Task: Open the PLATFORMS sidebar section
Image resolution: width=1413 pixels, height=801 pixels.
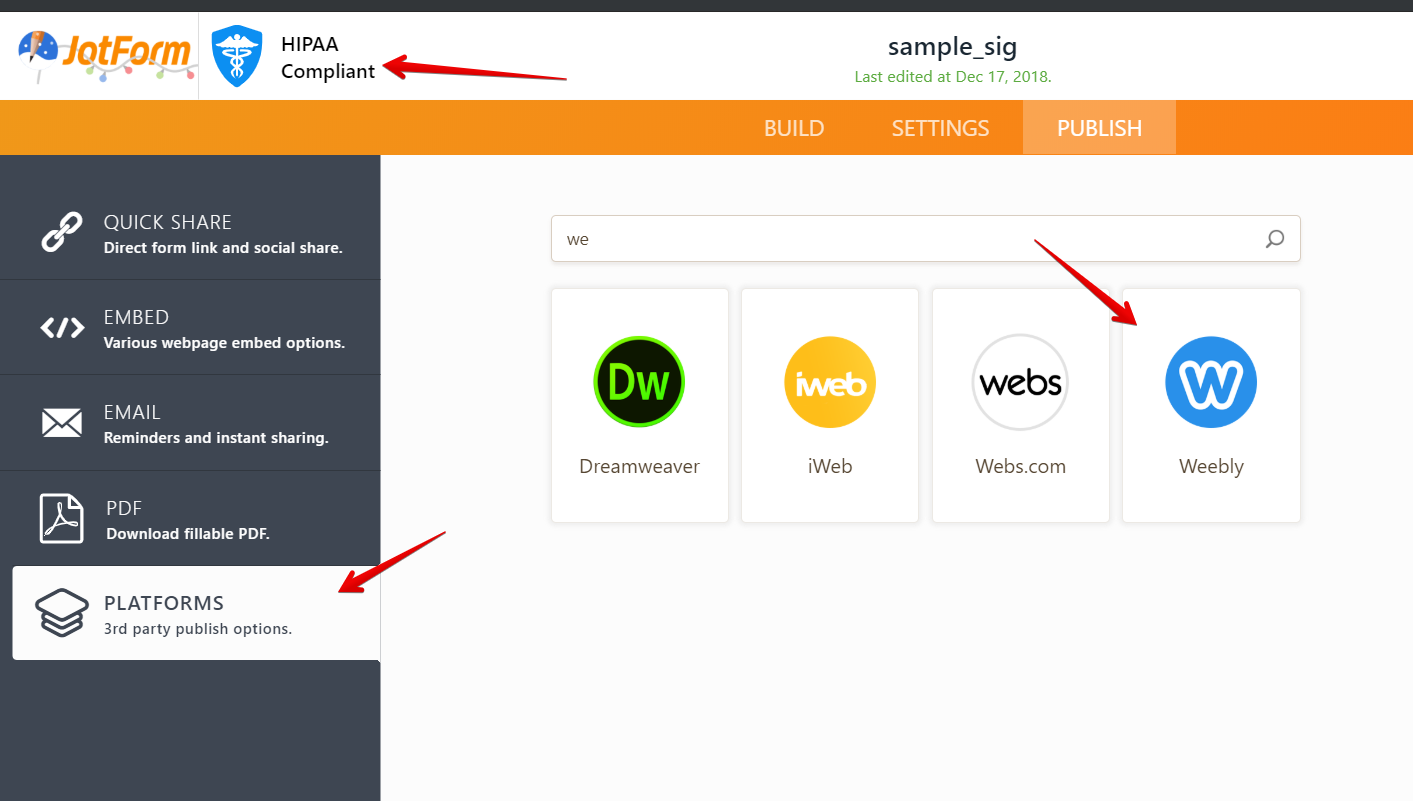Action: click(196, 613)
